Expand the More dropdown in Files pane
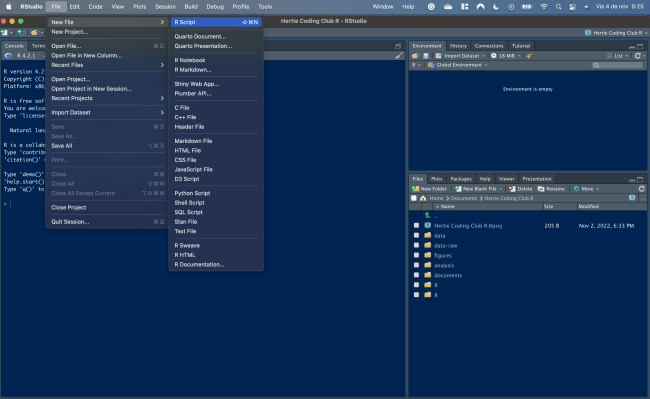 coord(586,189)
